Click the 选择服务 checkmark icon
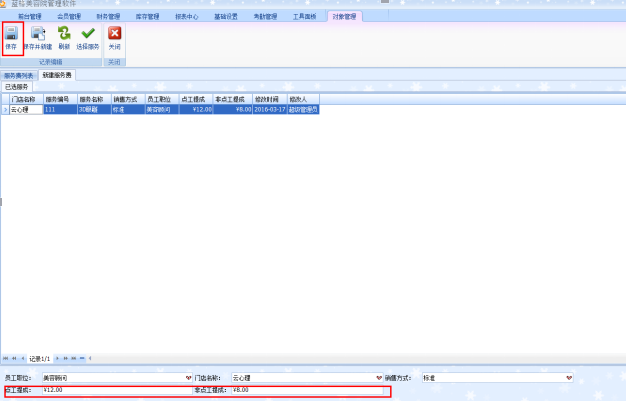 click(88, 33)
